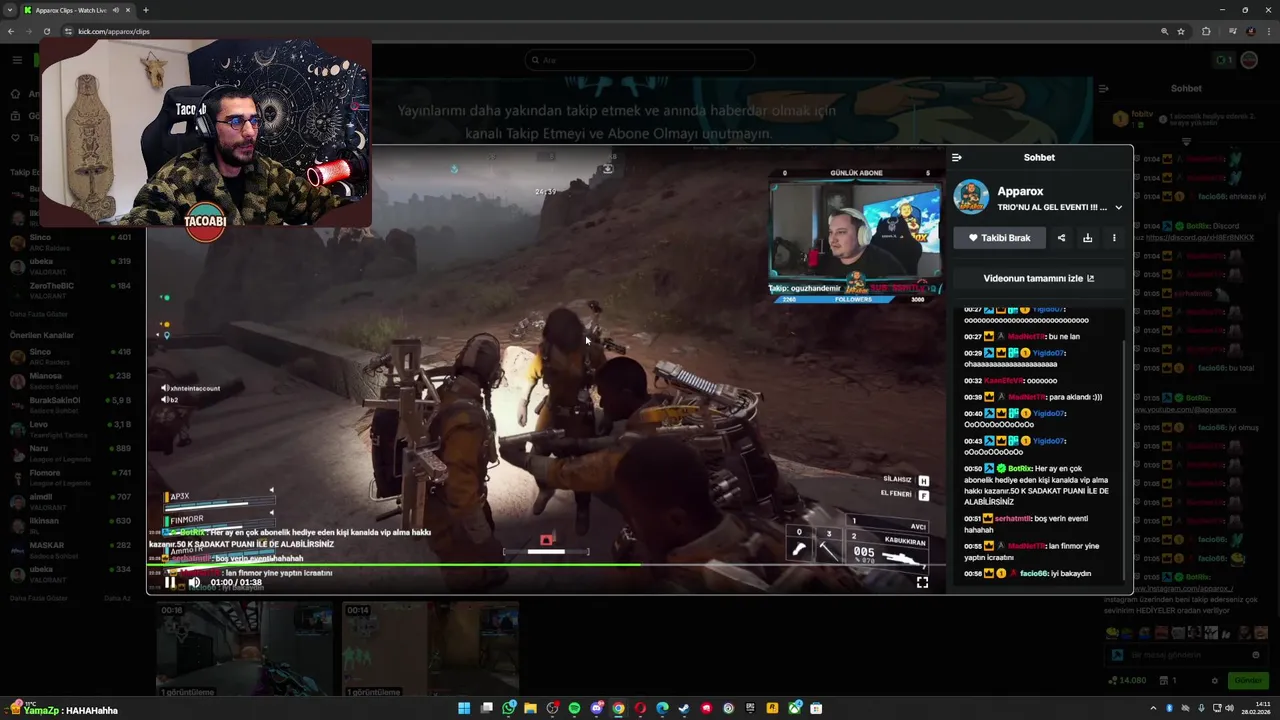Click the Discord invite link in chat
The image size is (1280, 720).
[x=1200, y=238]
